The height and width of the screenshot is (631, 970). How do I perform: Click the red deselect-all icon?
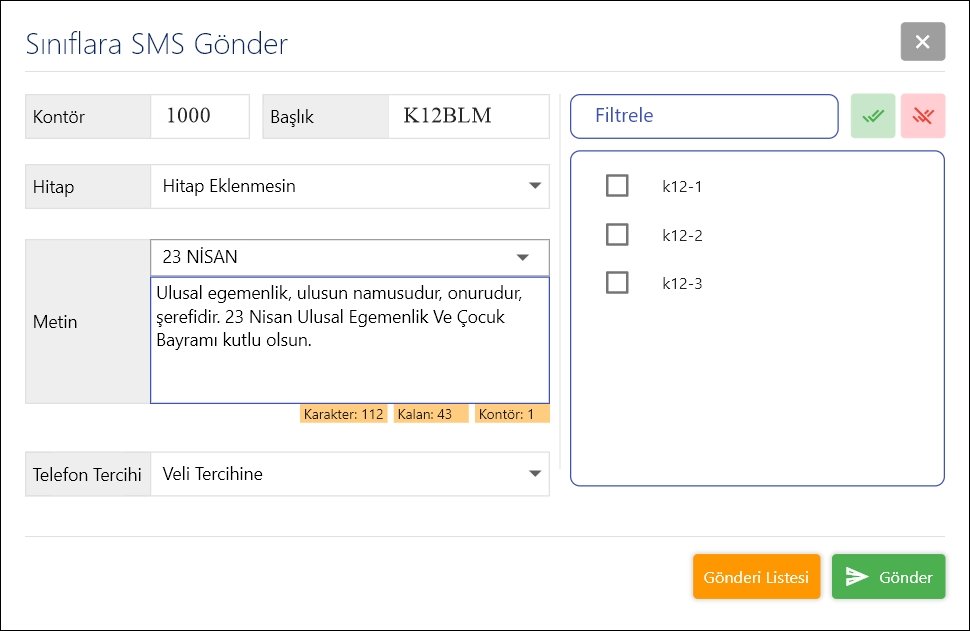coord(922,116)
